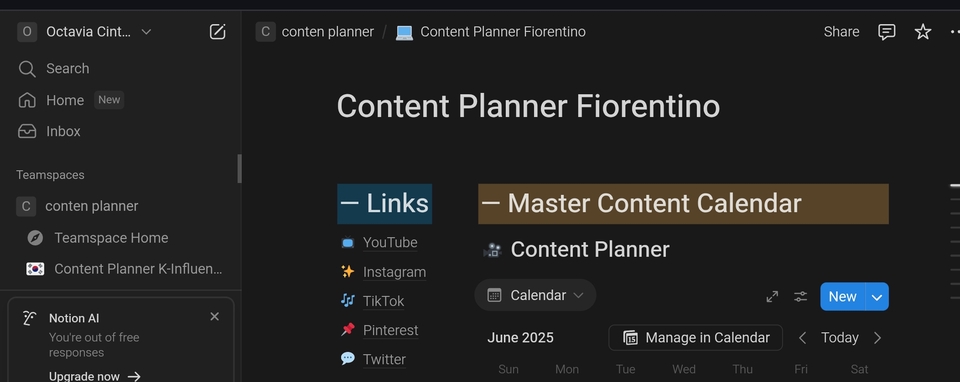Open dropdown arrow beside New button
This screenshot has height=382, width=960.
pyautogui.click(x=877, y=296)
